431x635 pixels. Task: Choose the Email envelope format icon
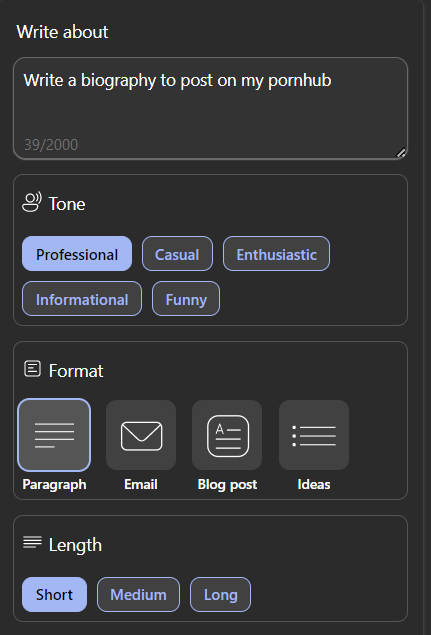coord(141,435)
